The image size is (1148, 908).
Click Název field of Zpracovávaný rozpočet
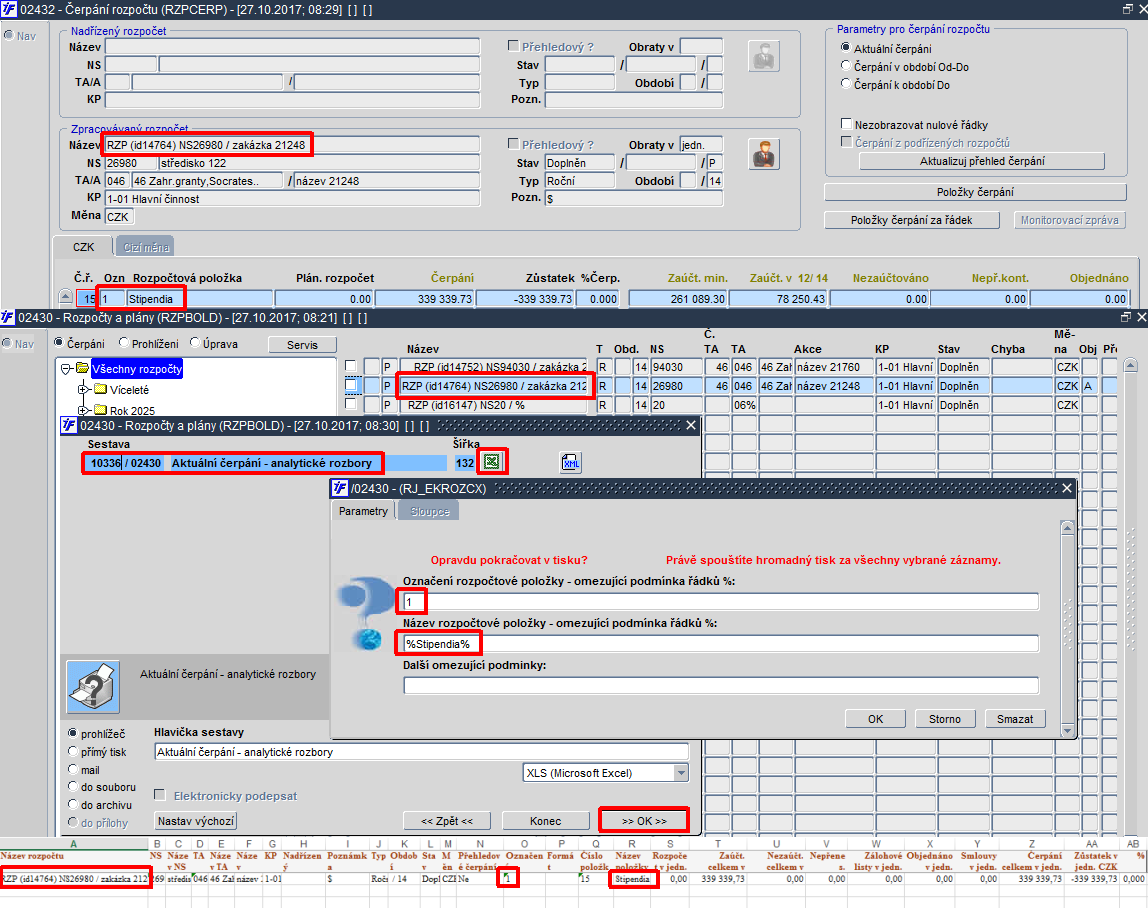[293, 145]
